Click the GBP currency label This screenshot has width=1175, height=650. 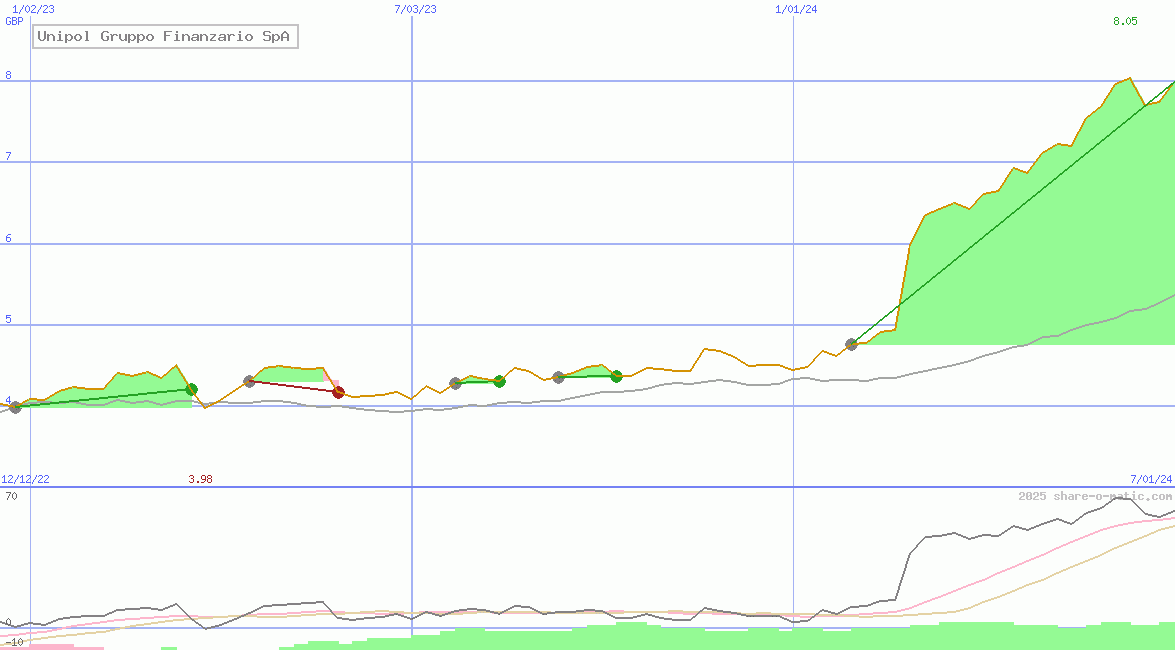point(14,21)
